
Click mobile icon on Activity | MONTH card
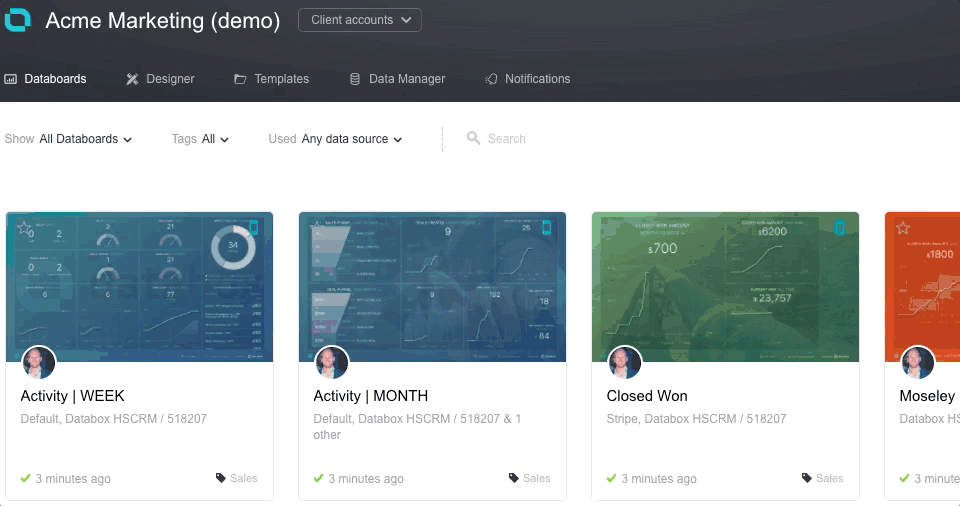547,228
